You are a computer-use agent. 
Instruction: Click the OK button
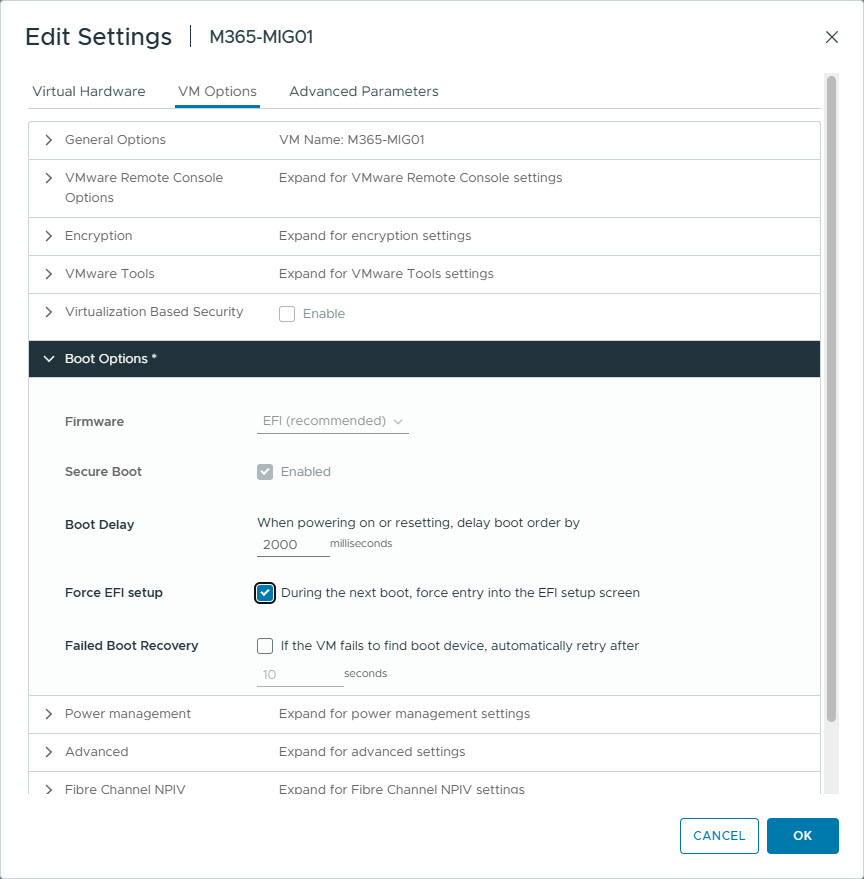(x=802, y=836)
